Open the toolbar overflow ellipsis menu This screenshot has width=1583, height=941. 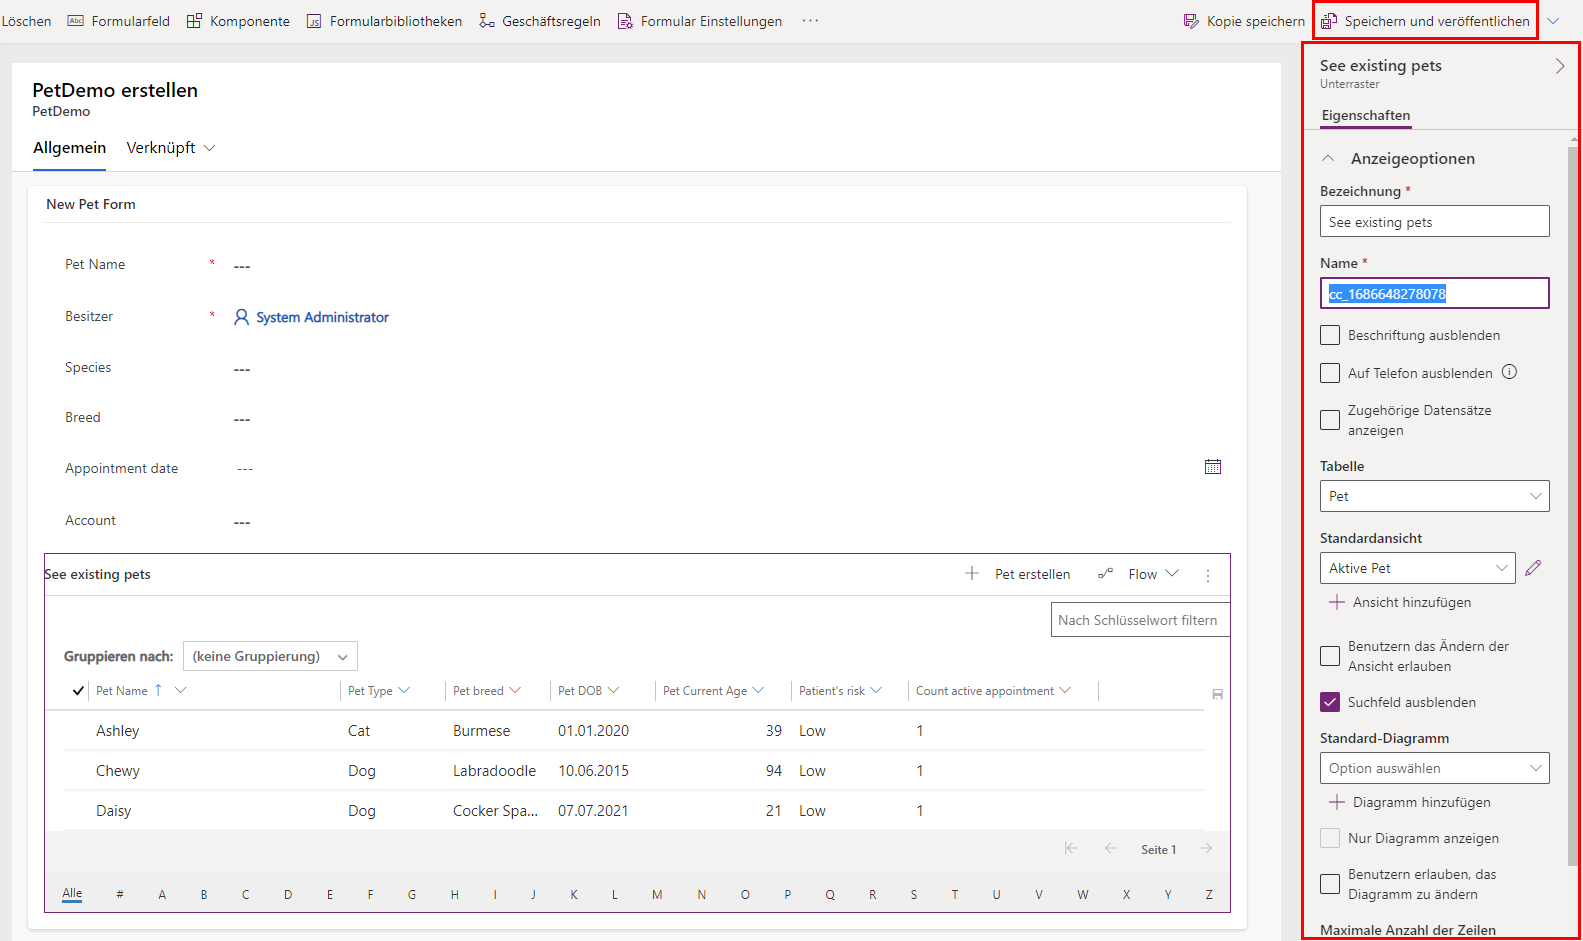tap(810, 21)
